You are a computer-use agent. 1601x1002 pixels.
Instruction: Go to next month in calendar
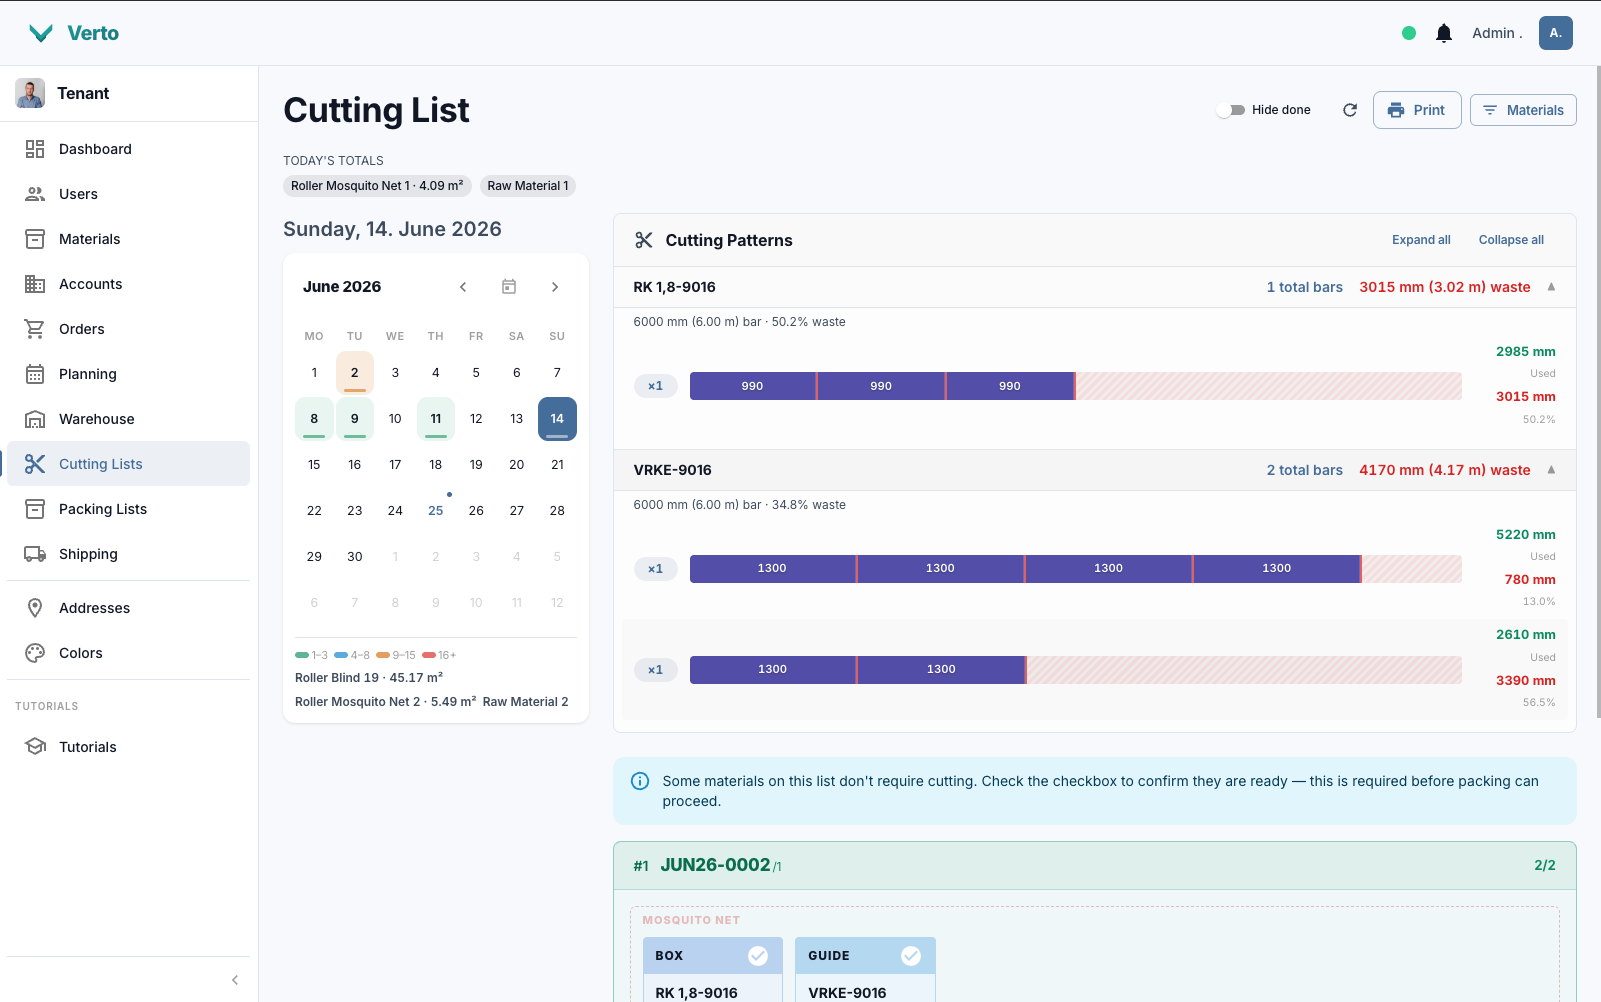(x=555, y=287)
